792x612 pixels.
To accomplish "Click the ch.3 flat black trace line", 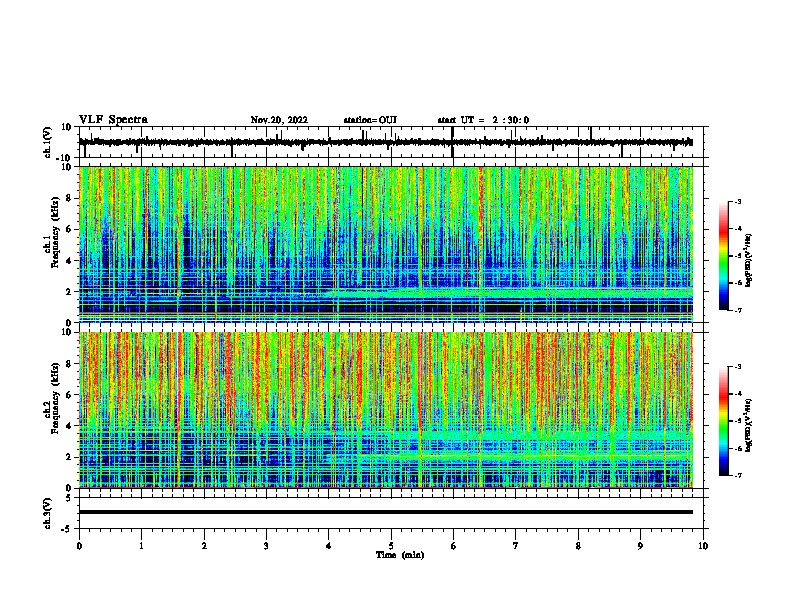I will [x=386, y=512].
